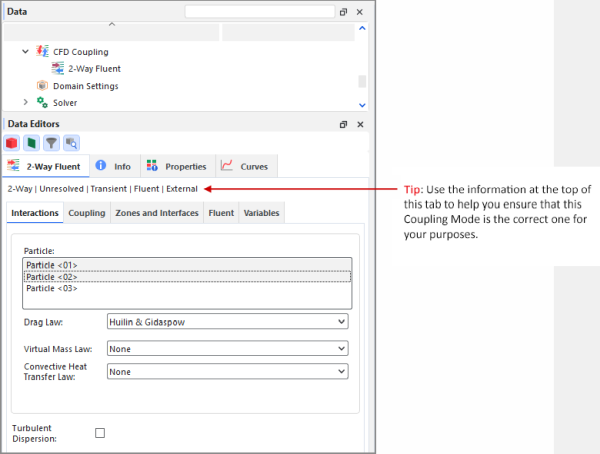Screen dimensions: 600x454
Task: Switch to the 2-Way Fluent editor tab
Action: pos(46,166)
